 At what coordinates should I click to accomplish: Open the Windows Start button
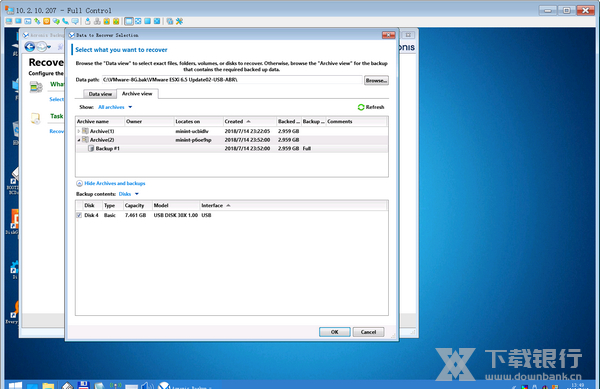point(15,385)
